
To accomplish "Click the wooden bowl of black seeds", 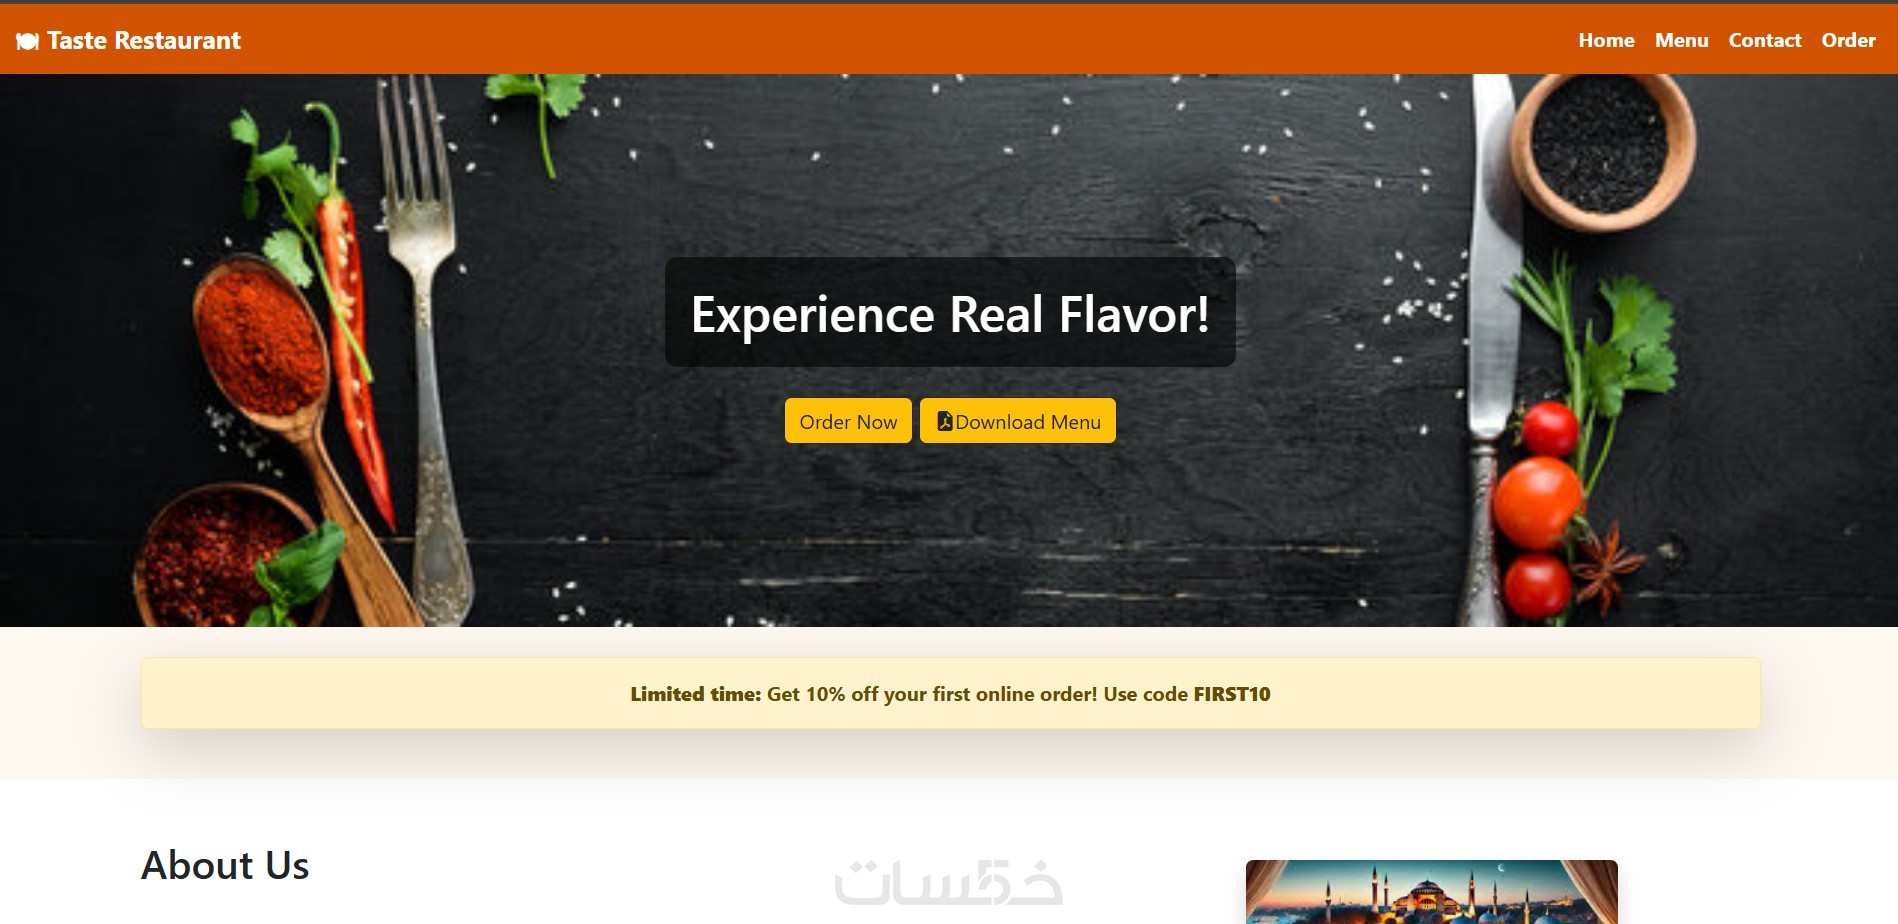I will tap(1602, 150).
